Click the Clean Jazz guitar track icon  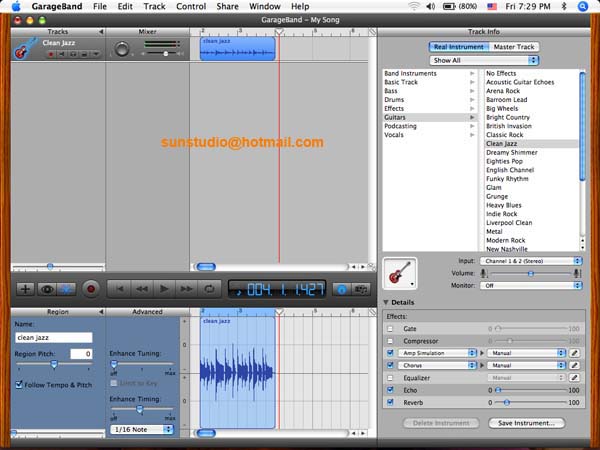(x=25, y=49)
